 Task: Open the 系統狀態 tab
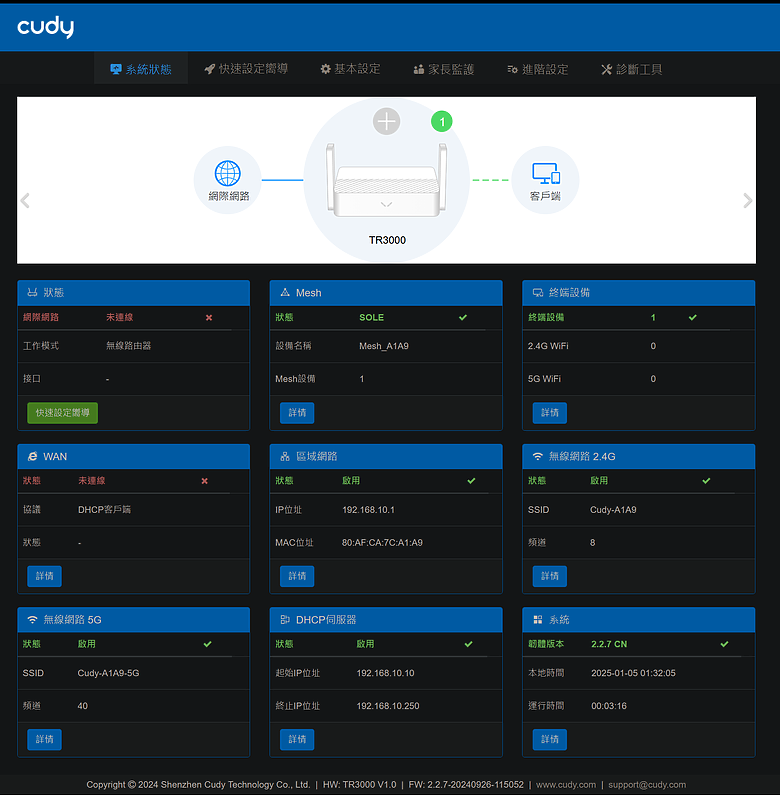coord(141,69)
